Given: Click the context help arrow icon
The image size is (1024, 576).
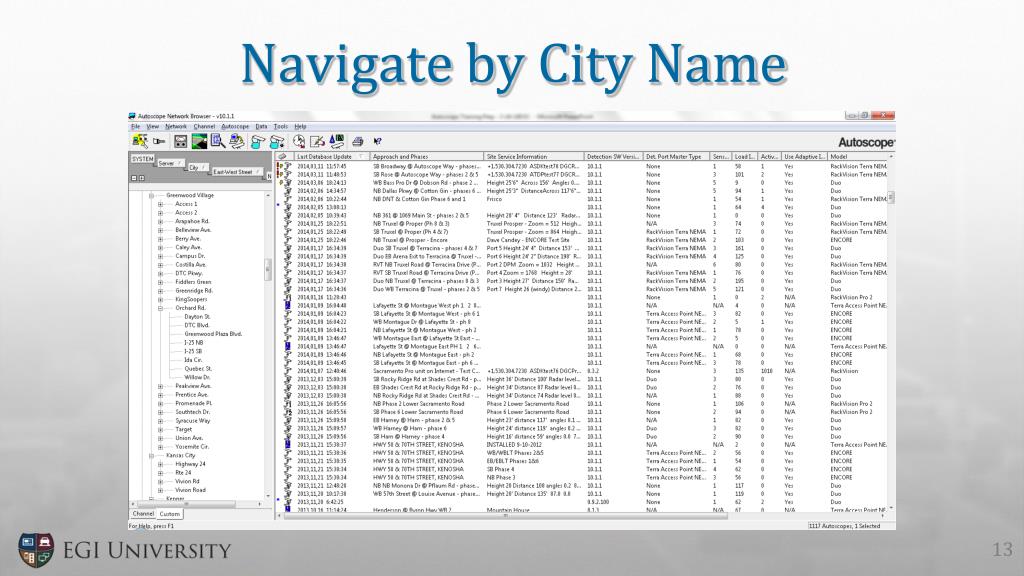Looking at the screenshot, I should (x=377, y=141).
